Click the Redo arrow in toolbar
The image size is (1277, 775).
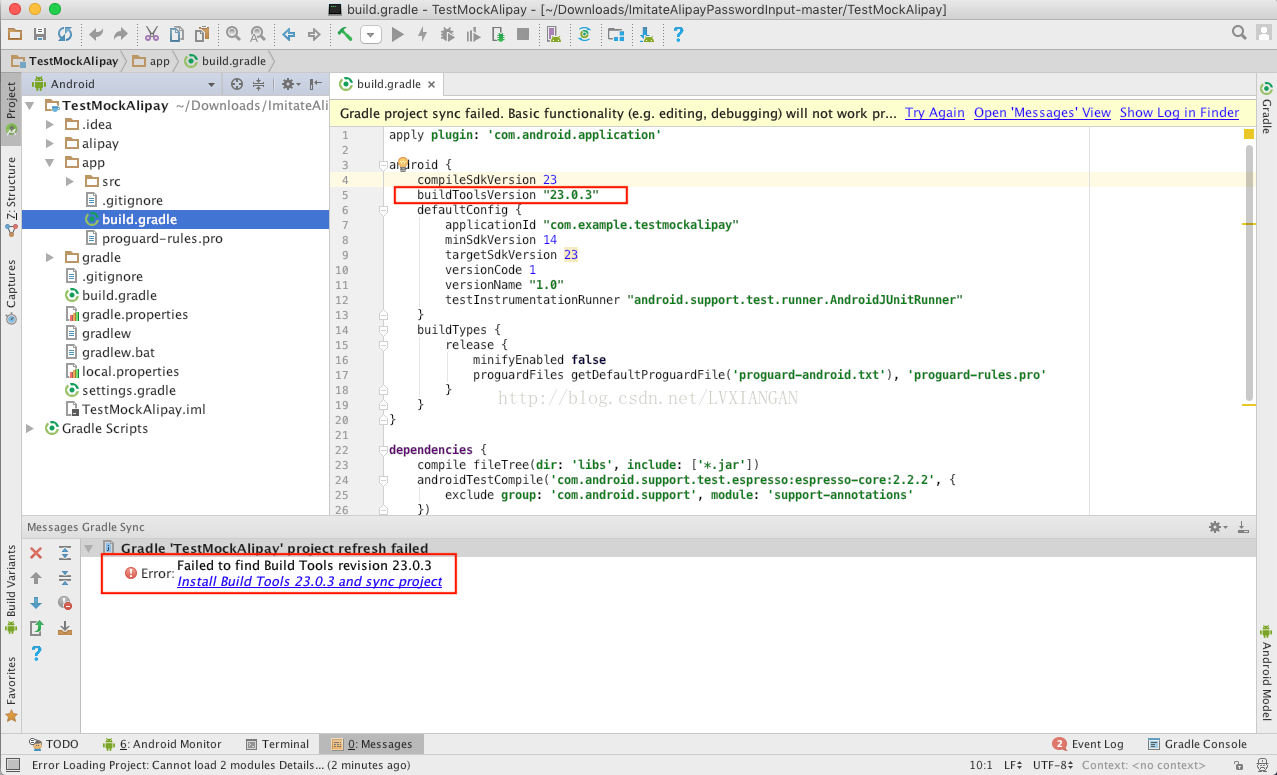[x=122, y=34]
